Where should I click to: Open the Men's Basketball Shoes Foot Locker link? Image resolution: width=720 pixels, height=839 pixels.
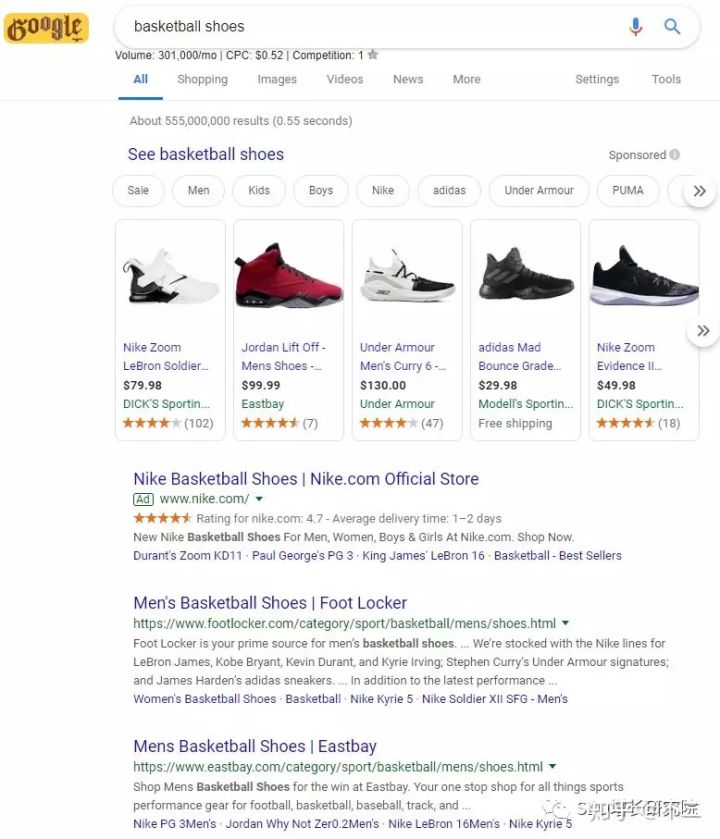tap(270, 603)
